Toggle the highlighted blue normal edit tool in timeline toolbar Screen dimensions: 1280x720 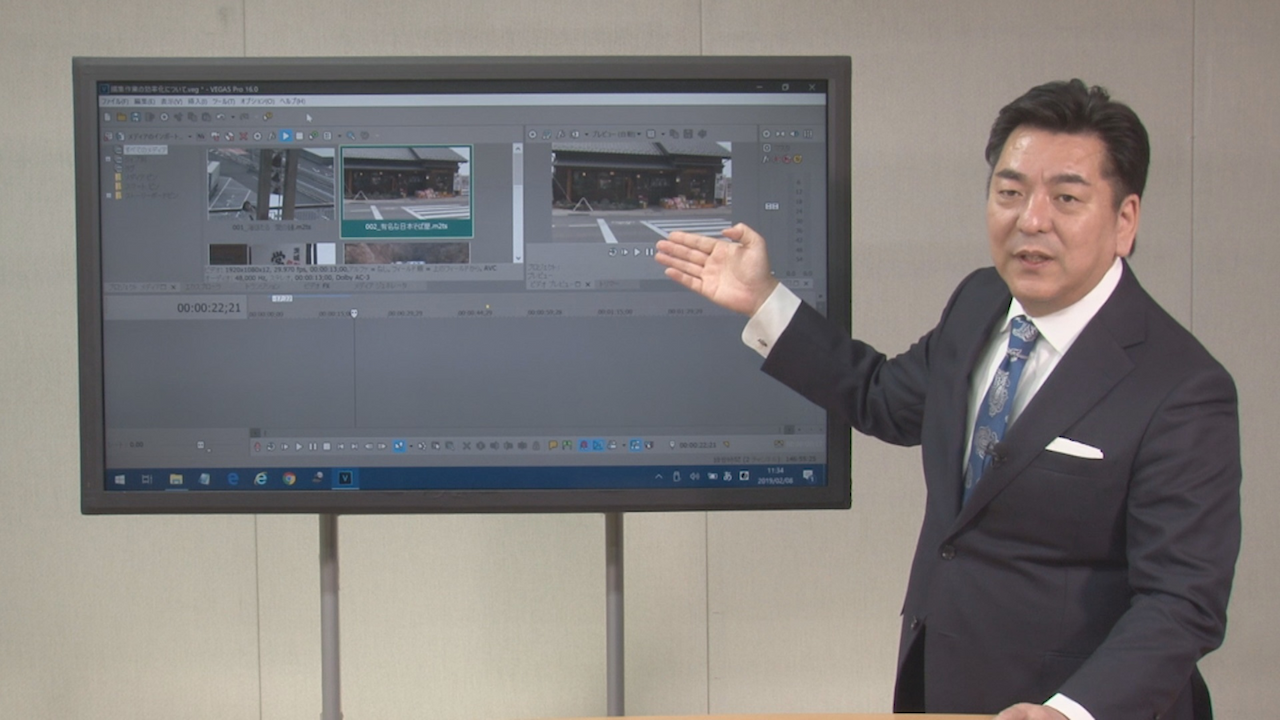coord(398,445)
